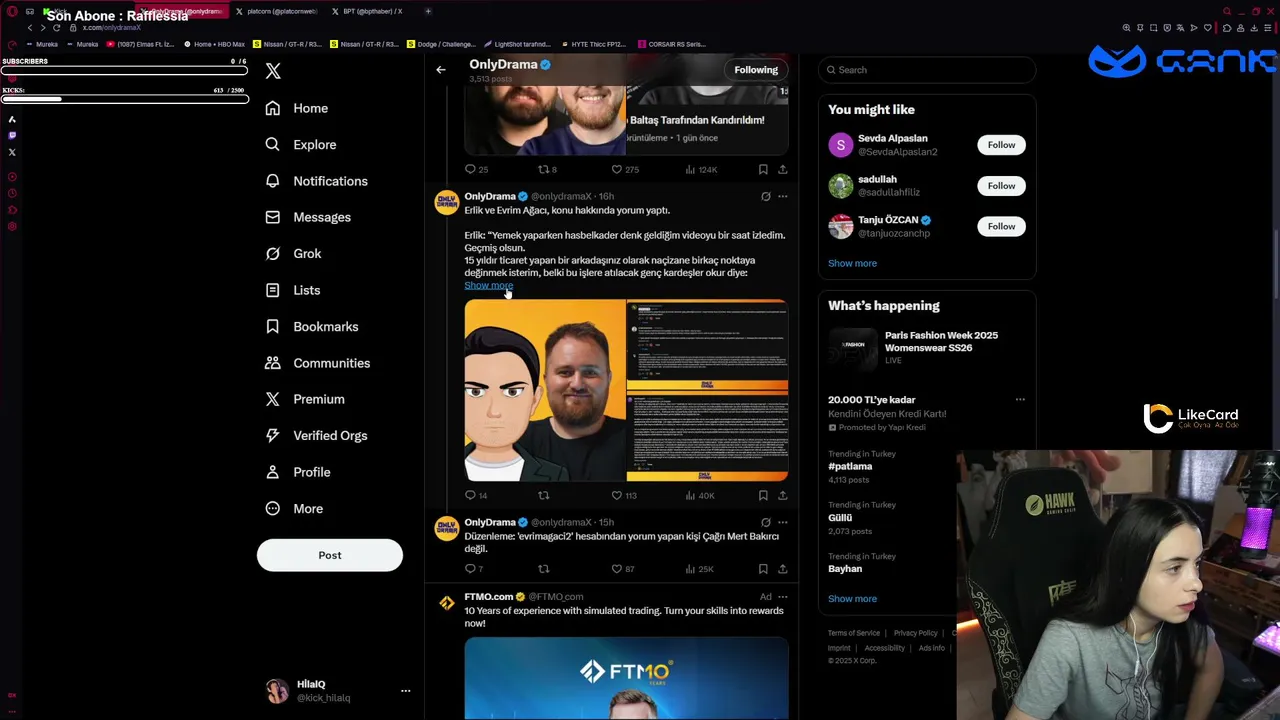Open Verified Orgs in the sidebar
Screen dimensions: 1280x720
click(316, 436)
